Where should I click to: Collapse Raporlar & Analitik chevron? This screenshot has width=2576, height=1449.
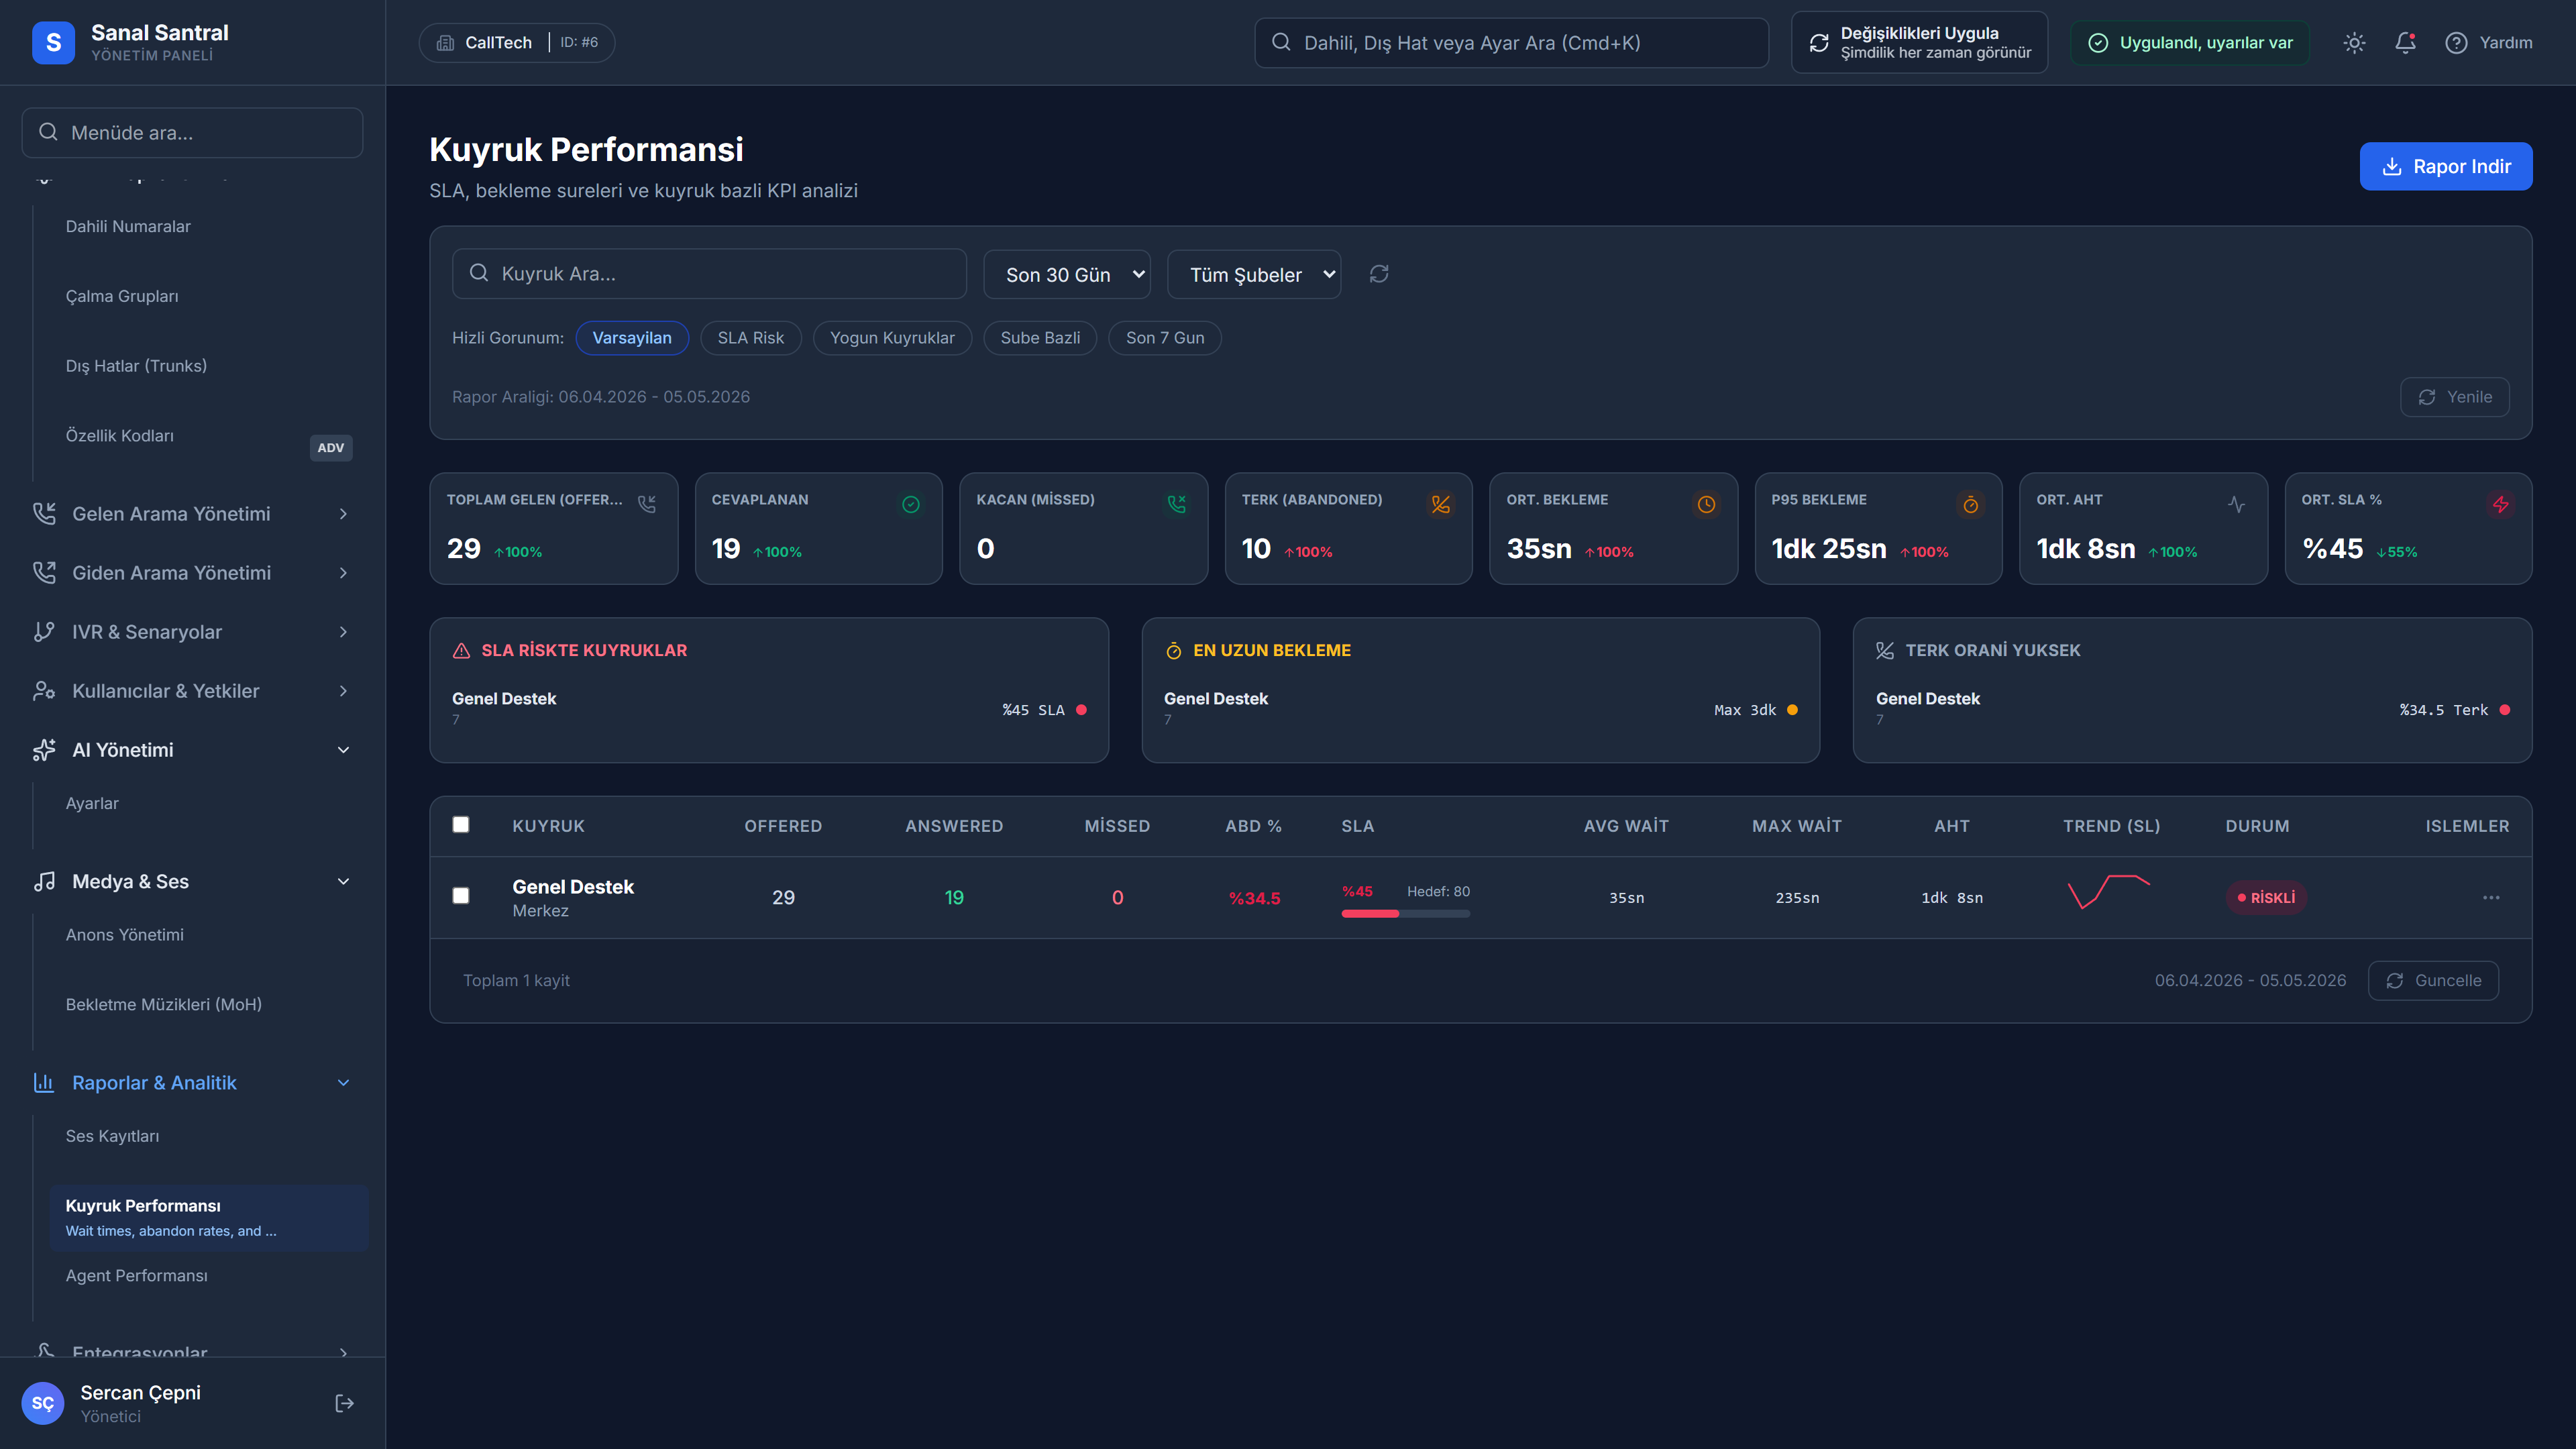pyautogui.click(x=343, y=1082)
